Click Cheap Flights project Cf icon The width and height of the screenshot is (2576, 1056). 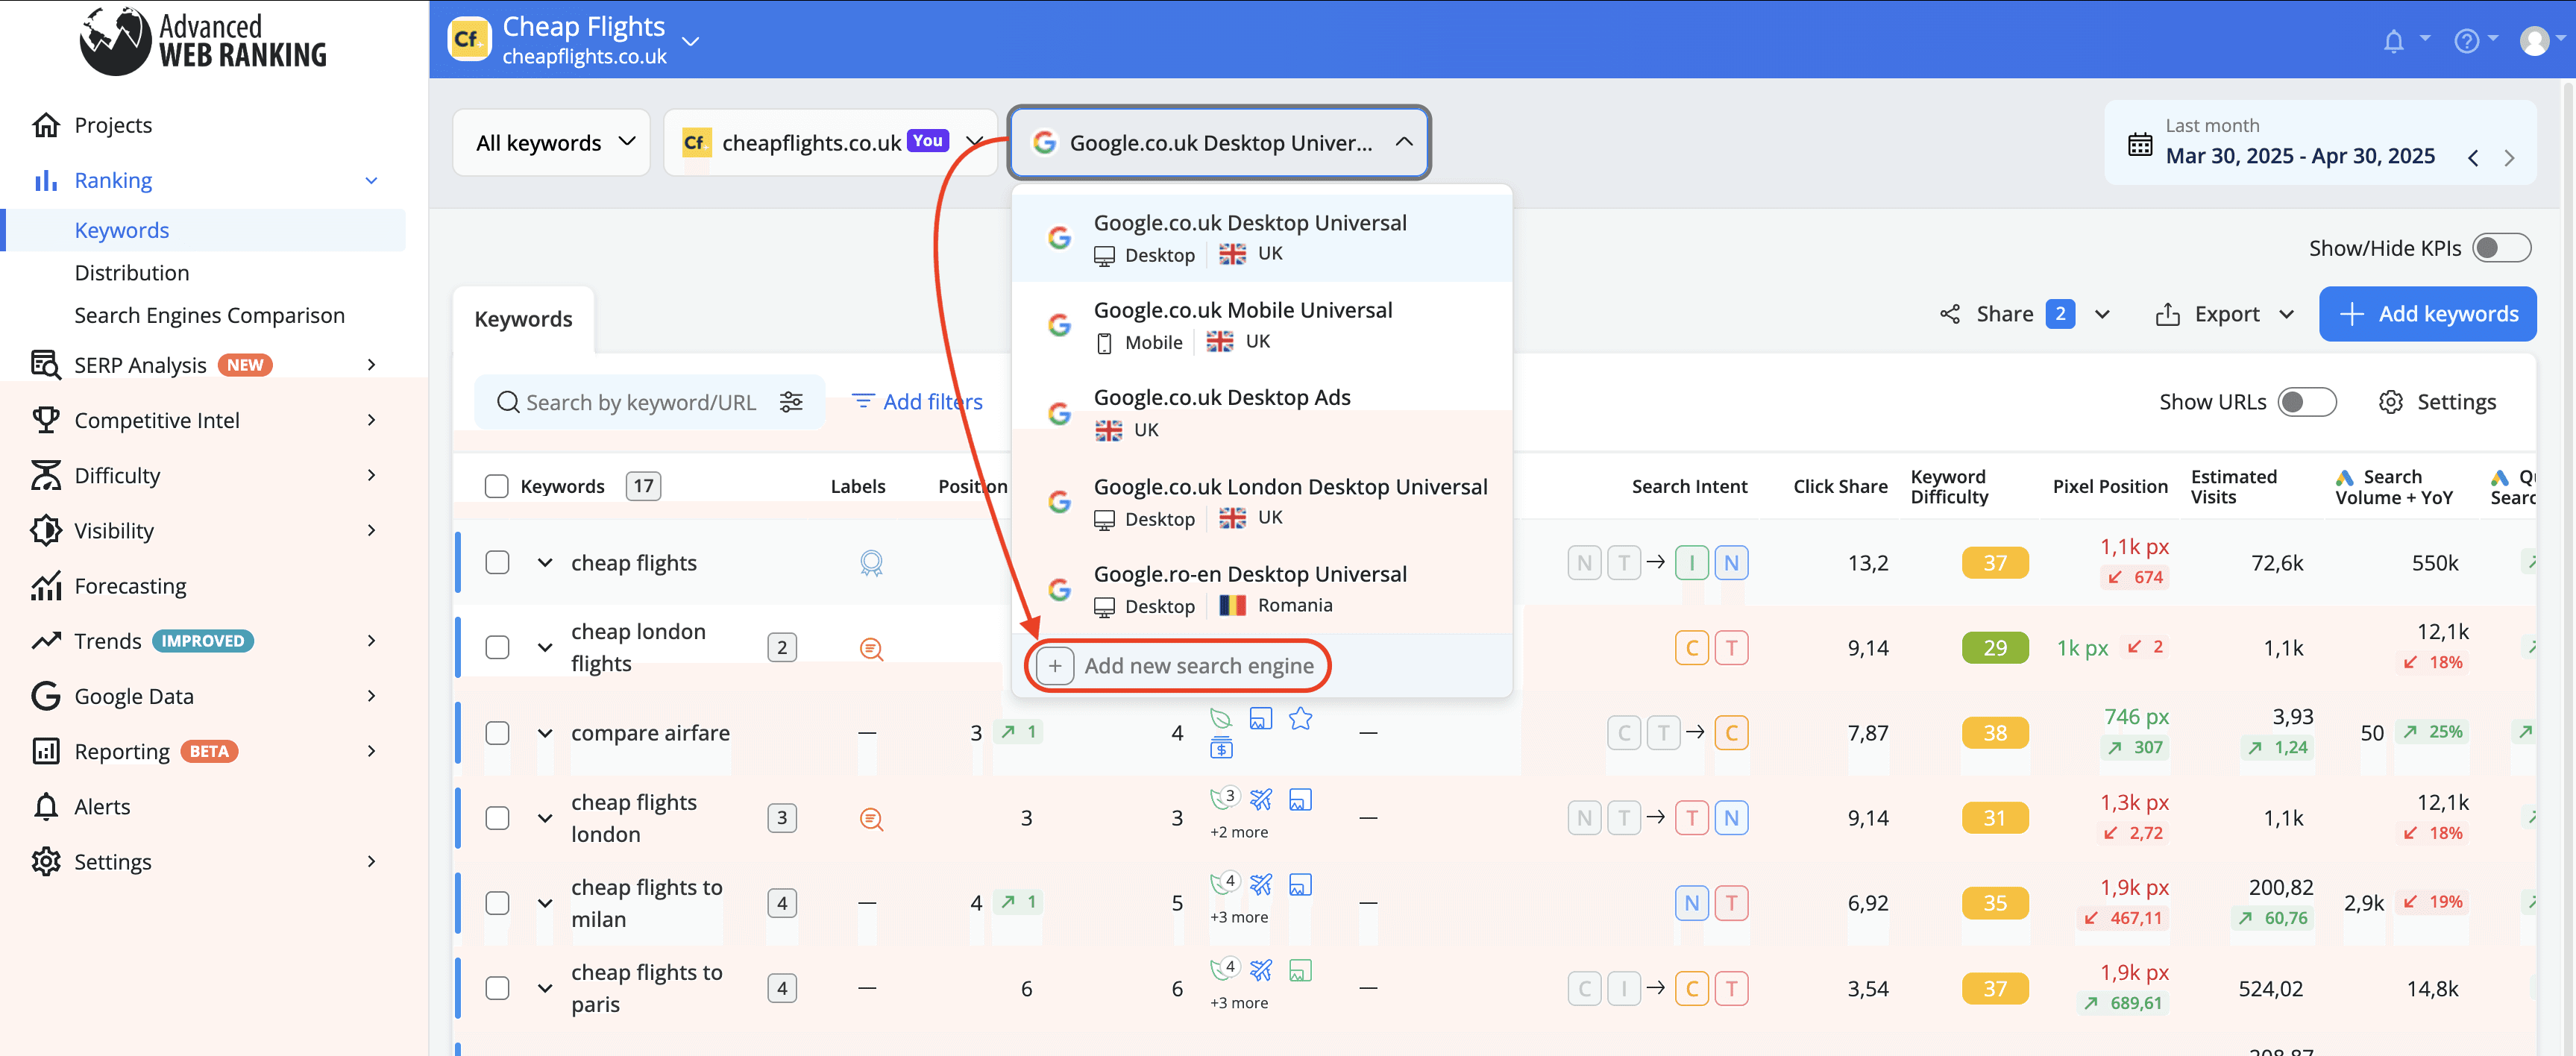pos(469,40)
